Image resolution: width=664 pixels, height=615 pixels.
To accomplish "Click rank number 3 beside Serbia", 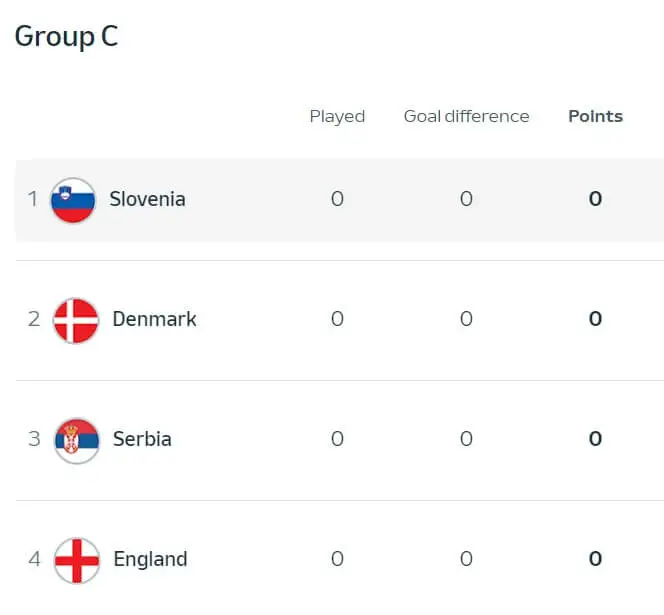I will (x=34, y=439).
